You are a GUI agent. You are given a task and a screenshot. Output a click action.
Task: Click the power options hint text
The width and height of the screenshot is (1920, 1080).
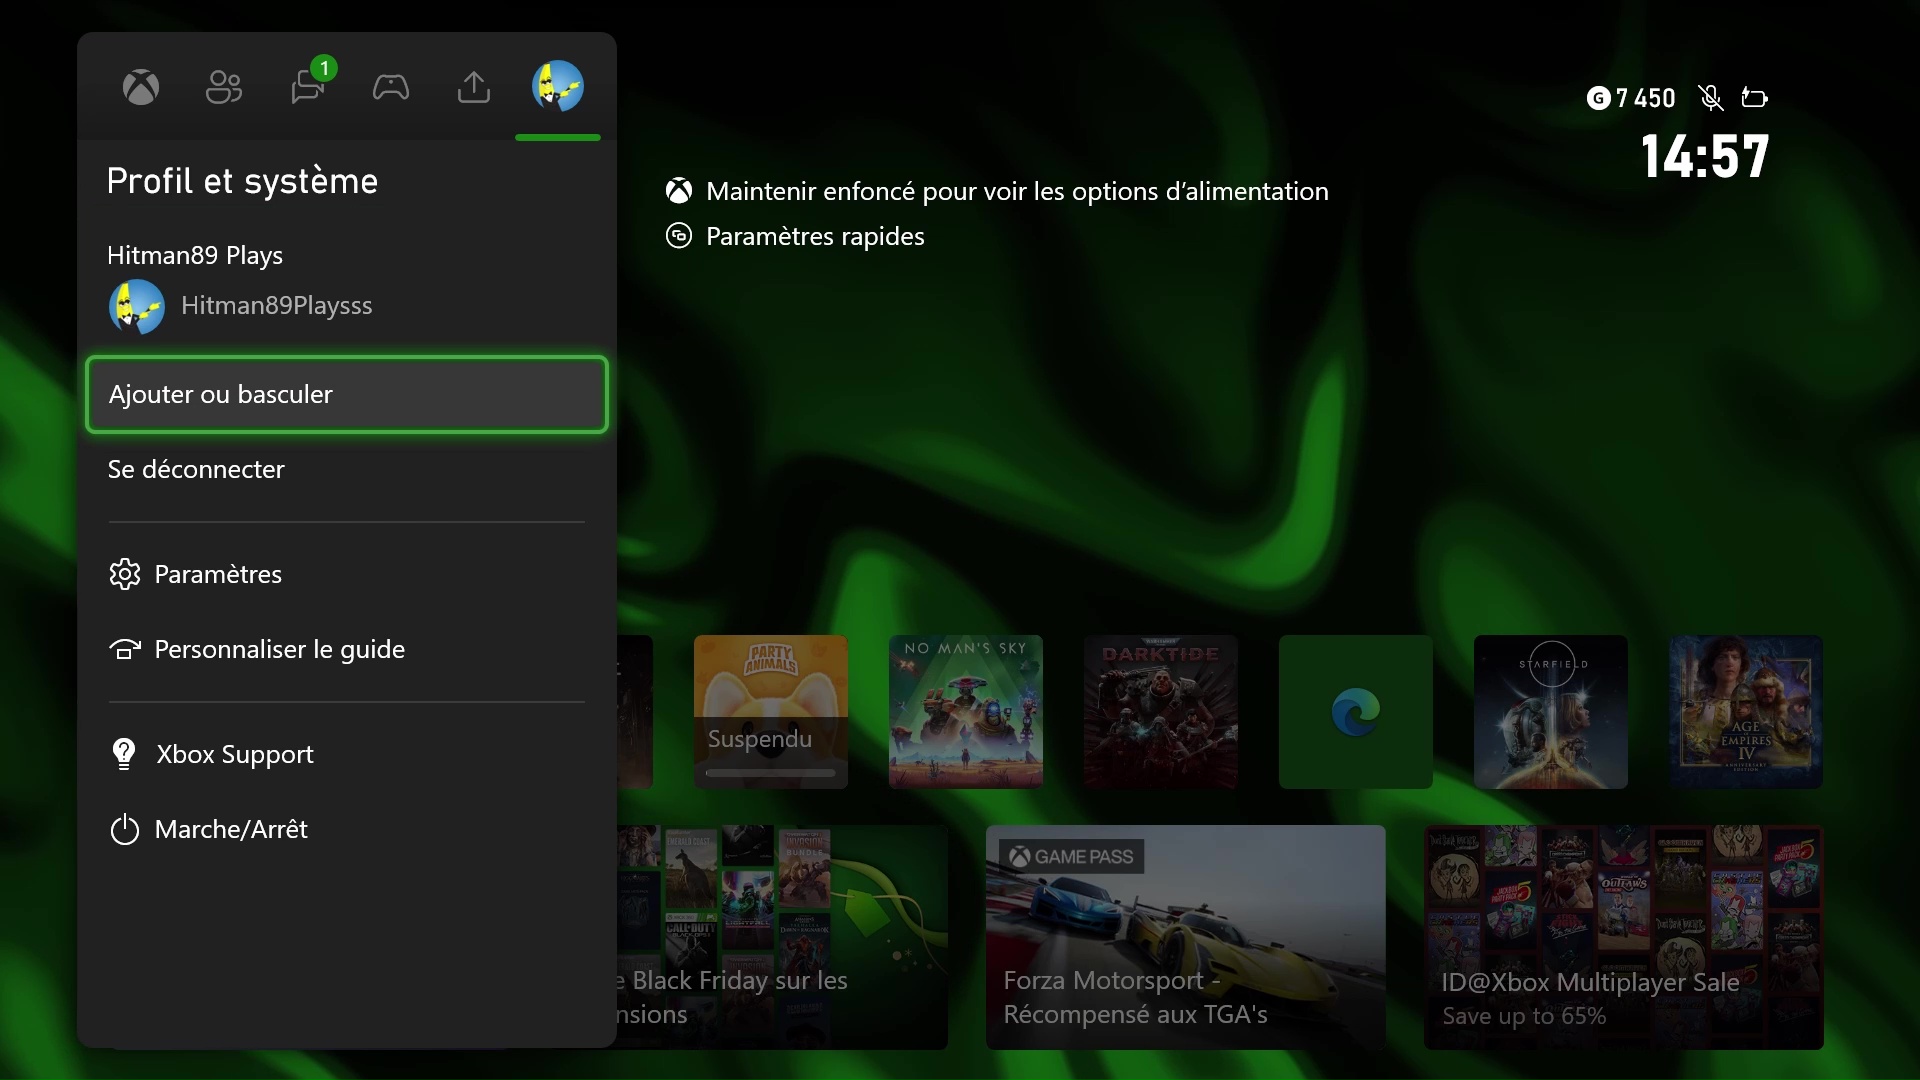(x=1017, y=191)
